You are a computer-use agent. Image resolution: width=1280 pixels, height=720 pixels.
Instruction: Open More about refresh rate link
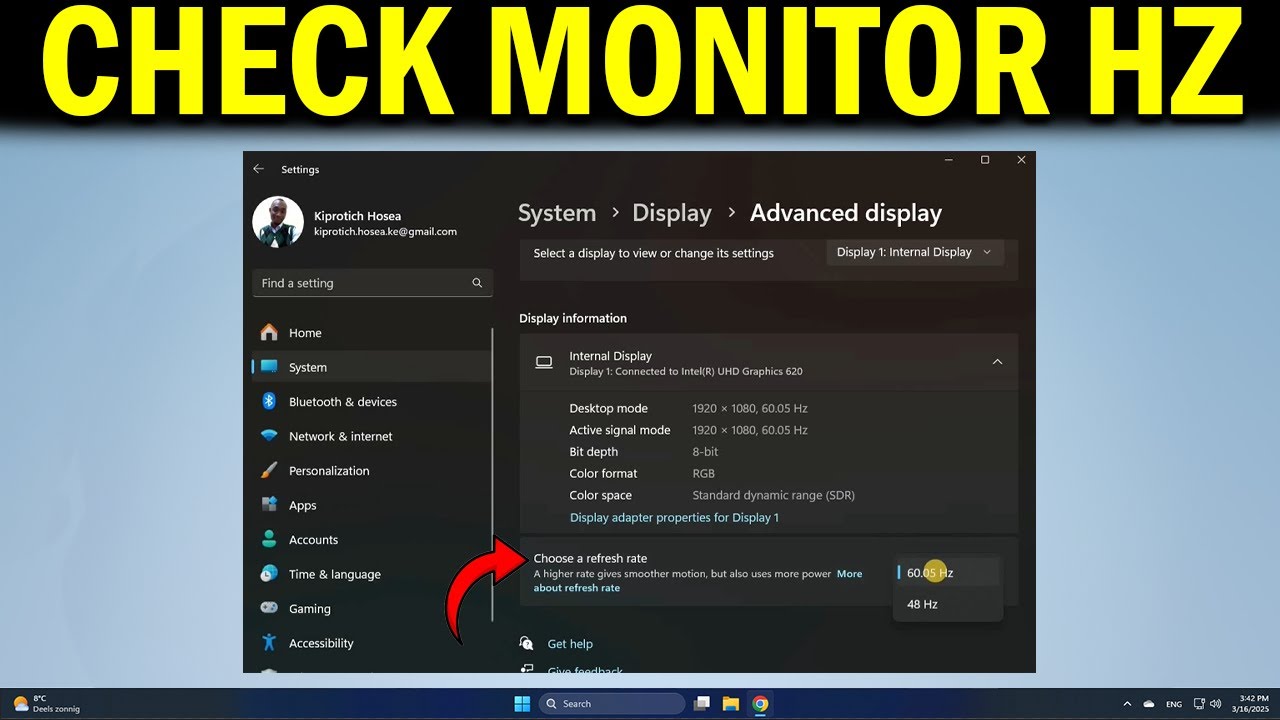click(698, 581)
